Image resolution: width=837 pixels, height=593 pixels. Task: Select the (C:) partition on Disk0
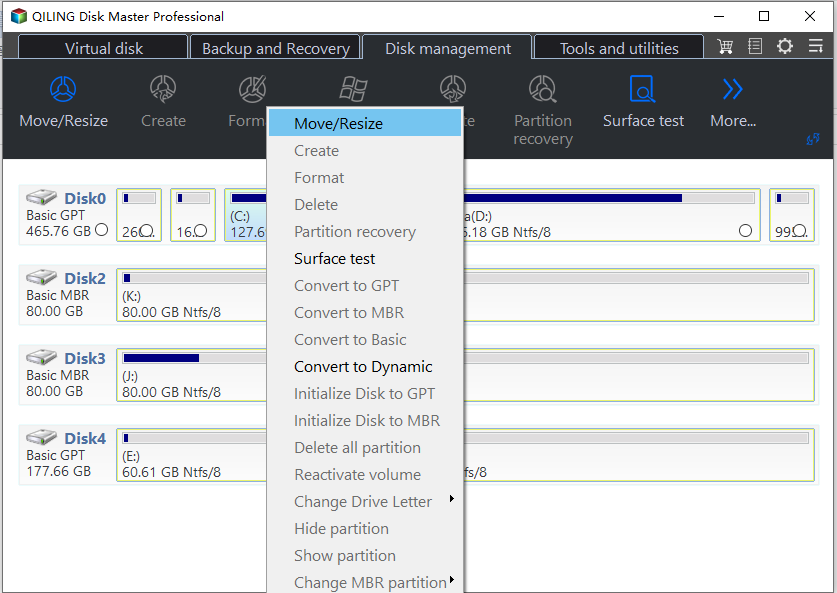tap(246, 215)
